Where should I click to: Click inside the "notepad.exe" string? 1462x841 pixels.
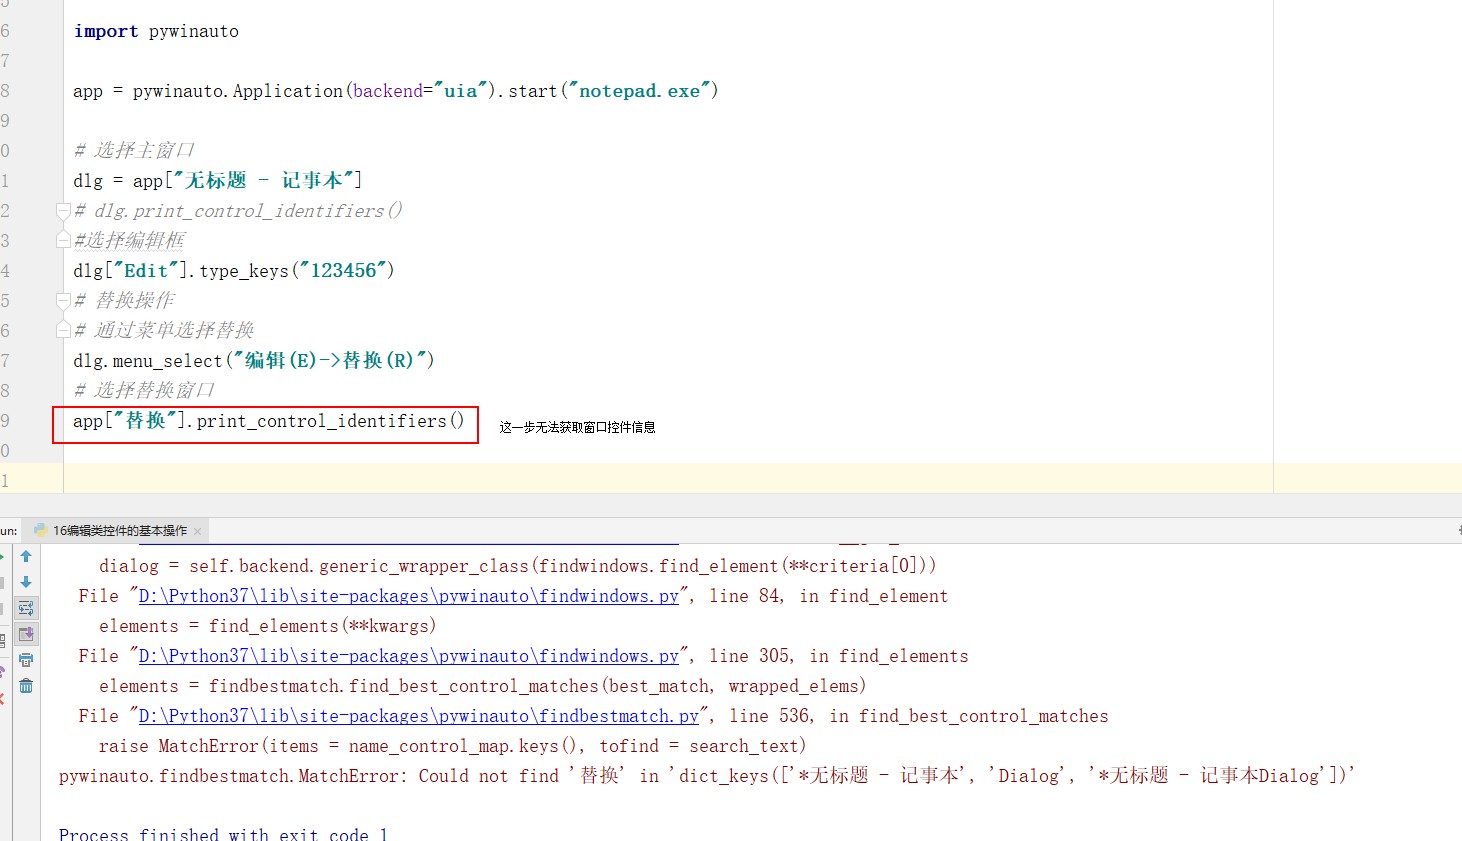639,91
